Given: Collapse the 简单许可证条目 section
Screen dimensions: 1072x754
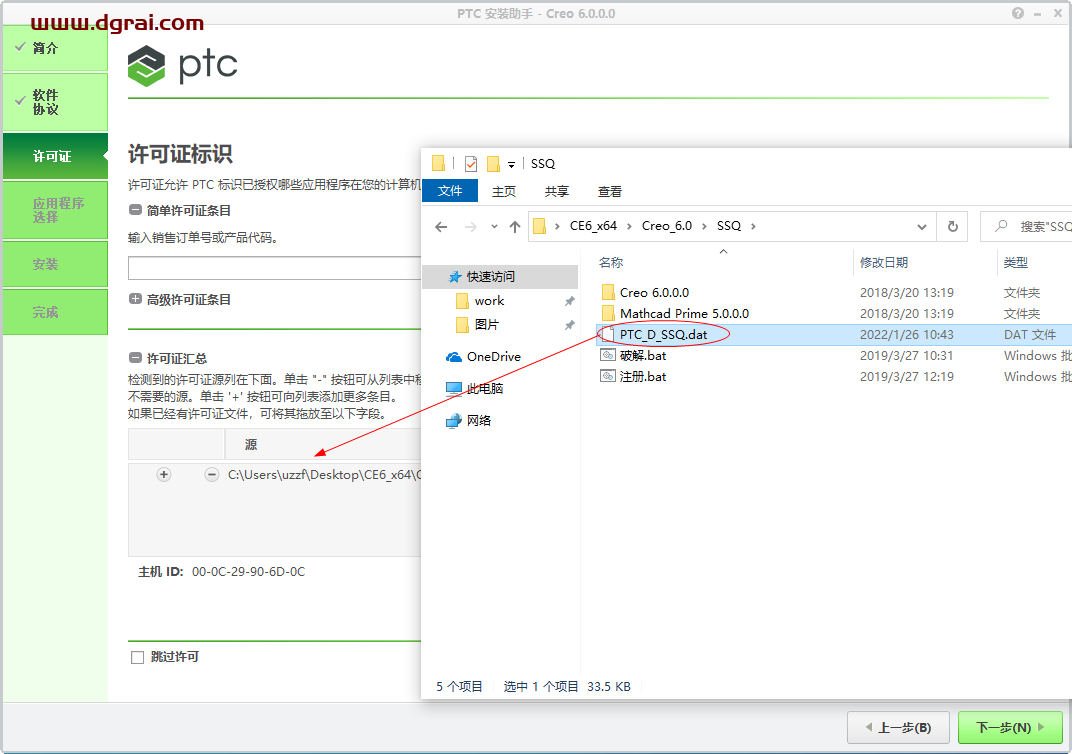Looking at the screenshot, I should click(x=135, y=210).
